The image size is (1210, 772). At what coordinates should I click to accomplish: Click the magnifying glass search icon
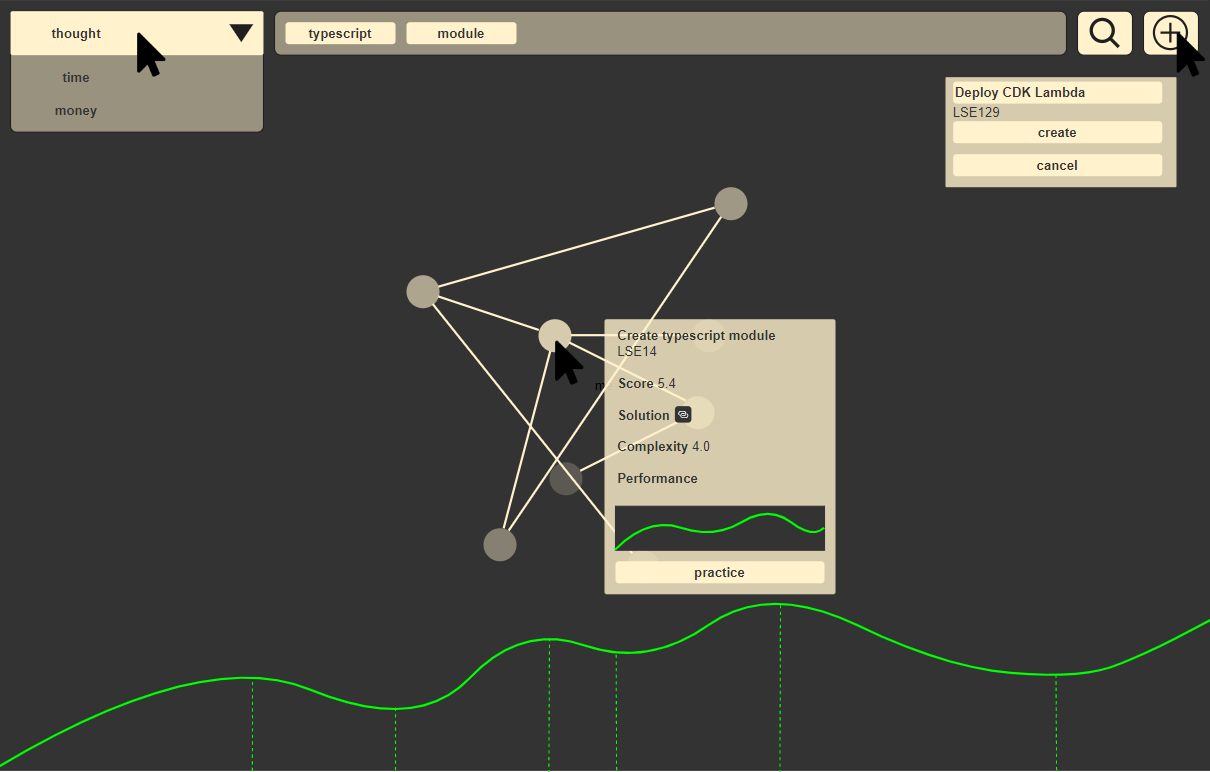coord(1104,33)
